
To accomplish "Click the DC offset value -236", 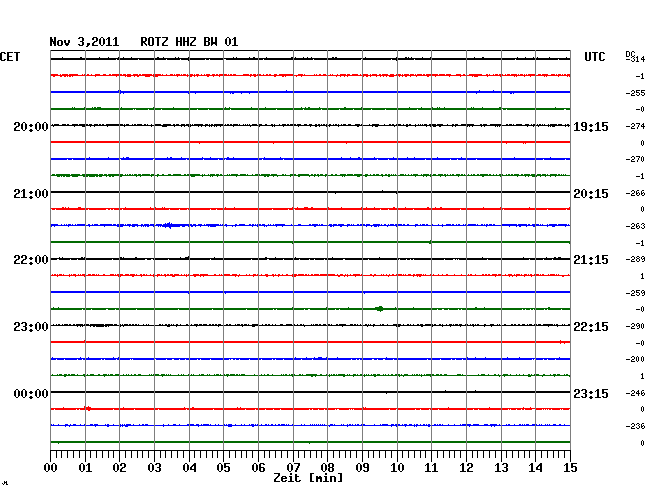I will (x=635, y=426).
